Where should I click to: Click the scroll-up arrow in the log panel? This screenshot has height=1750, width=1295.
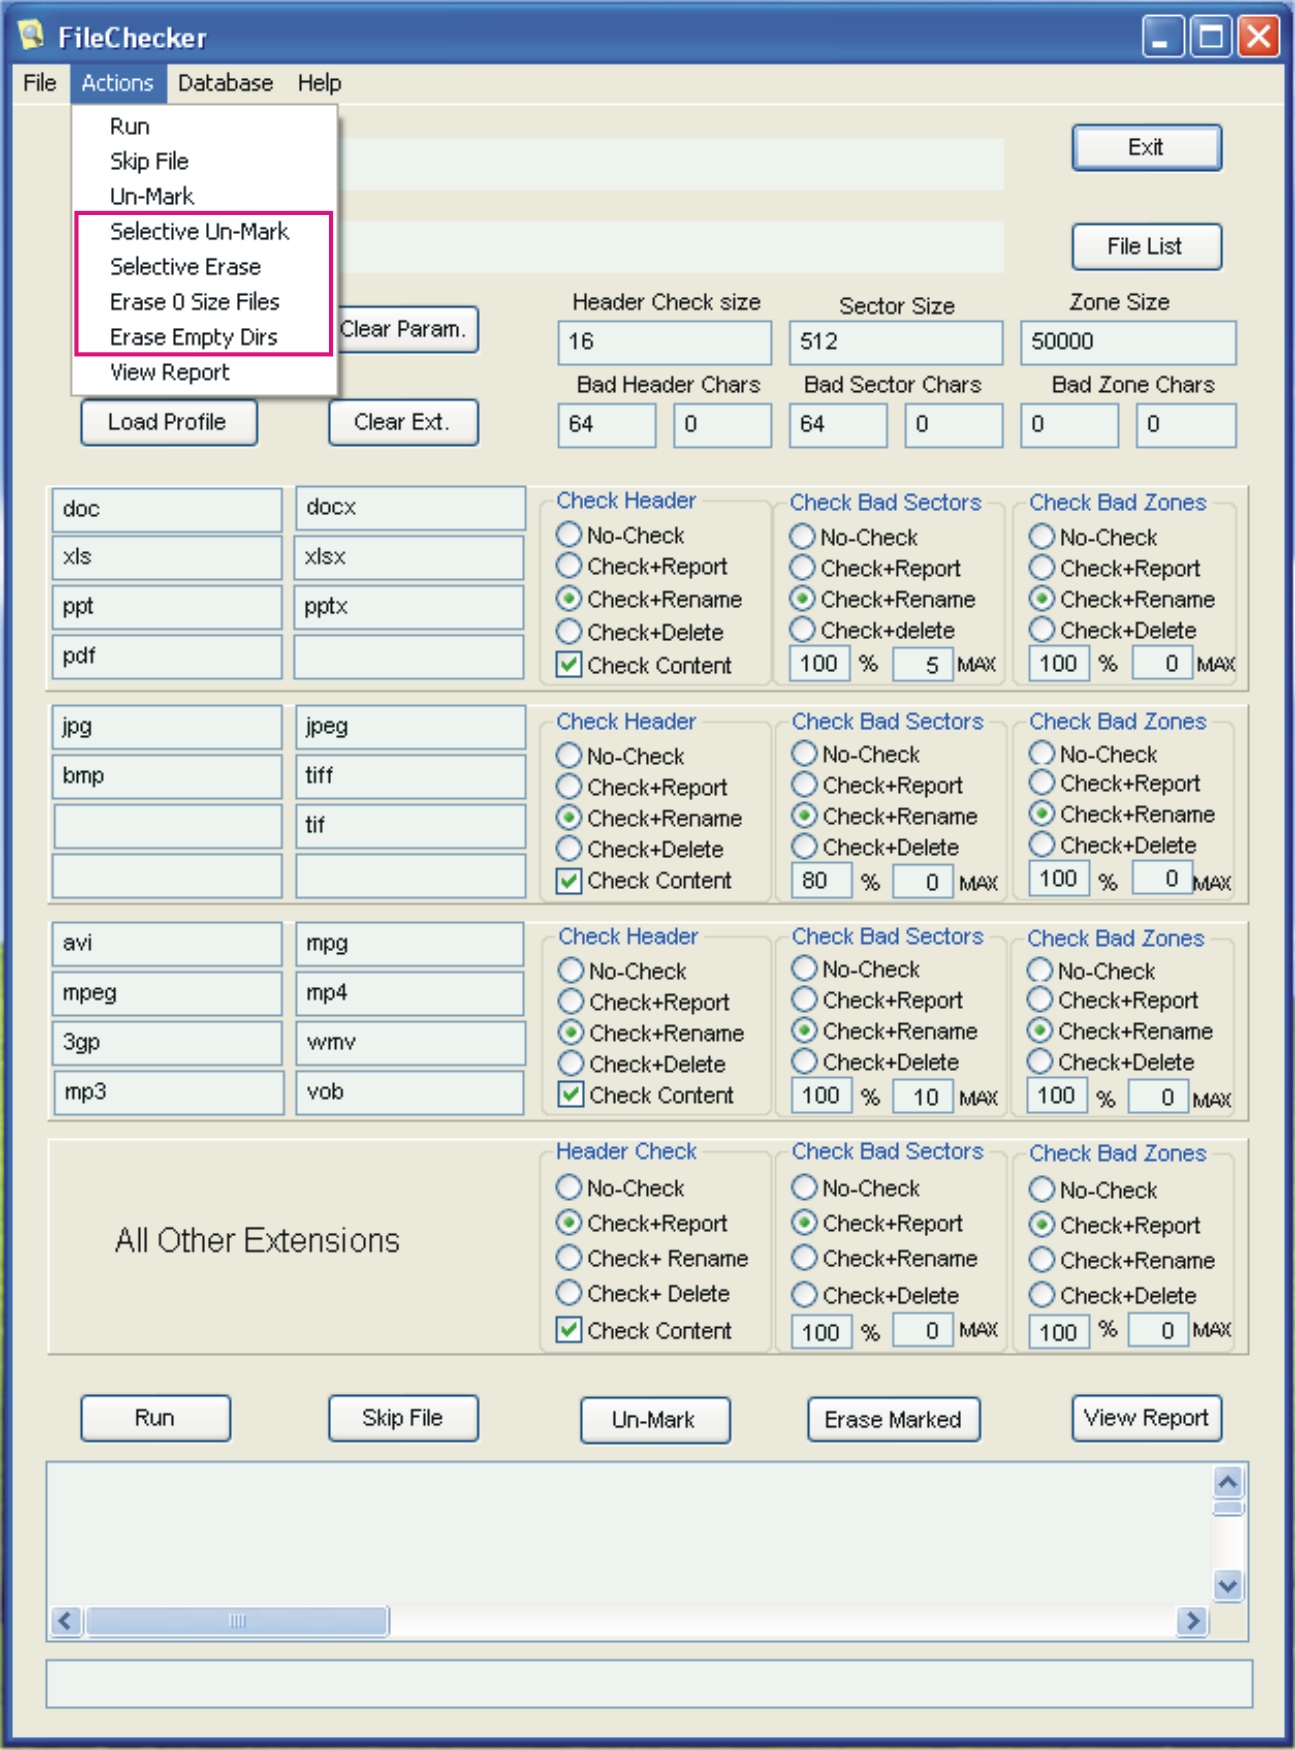1228,1481
